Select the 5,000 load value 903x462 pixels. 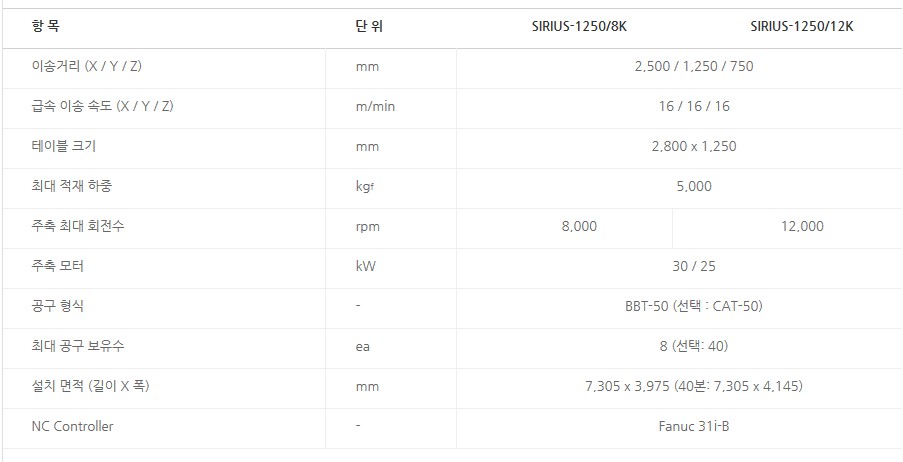[693, 186]
